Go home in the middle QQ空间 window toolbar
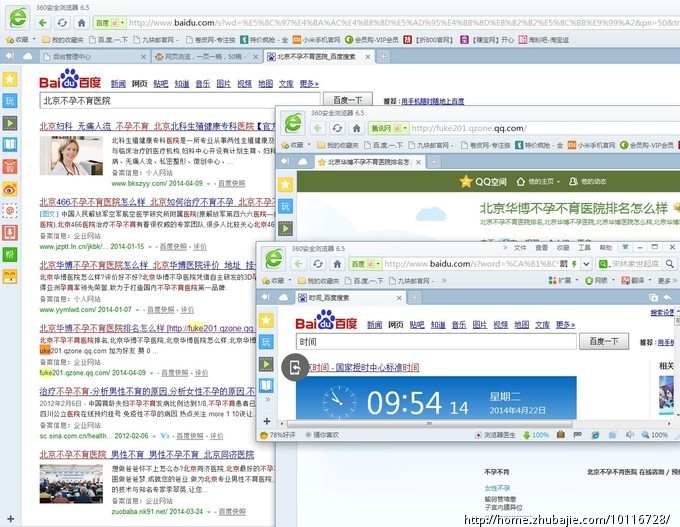This screenshot has height=527, width=680. click(356, 128)
